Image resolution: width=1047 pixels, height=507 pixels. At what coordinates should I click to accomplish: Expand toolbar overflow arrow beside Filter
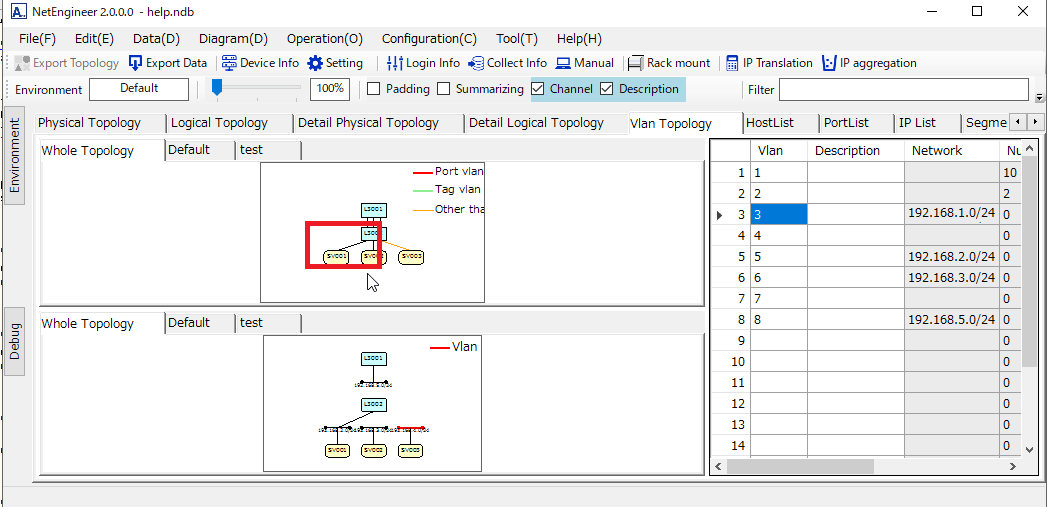(1039, 98)
